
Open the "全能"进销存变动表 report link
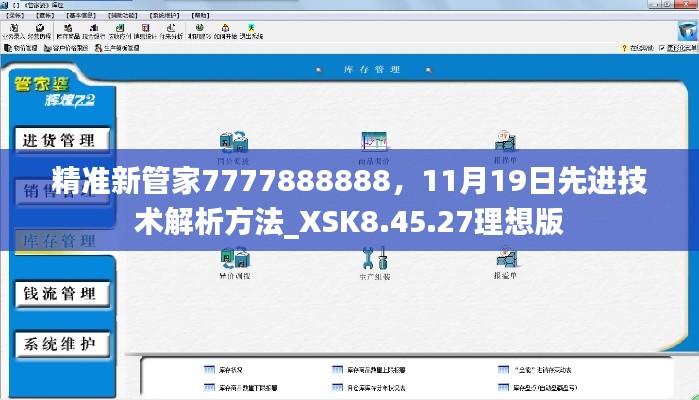(x=535, y=370)
